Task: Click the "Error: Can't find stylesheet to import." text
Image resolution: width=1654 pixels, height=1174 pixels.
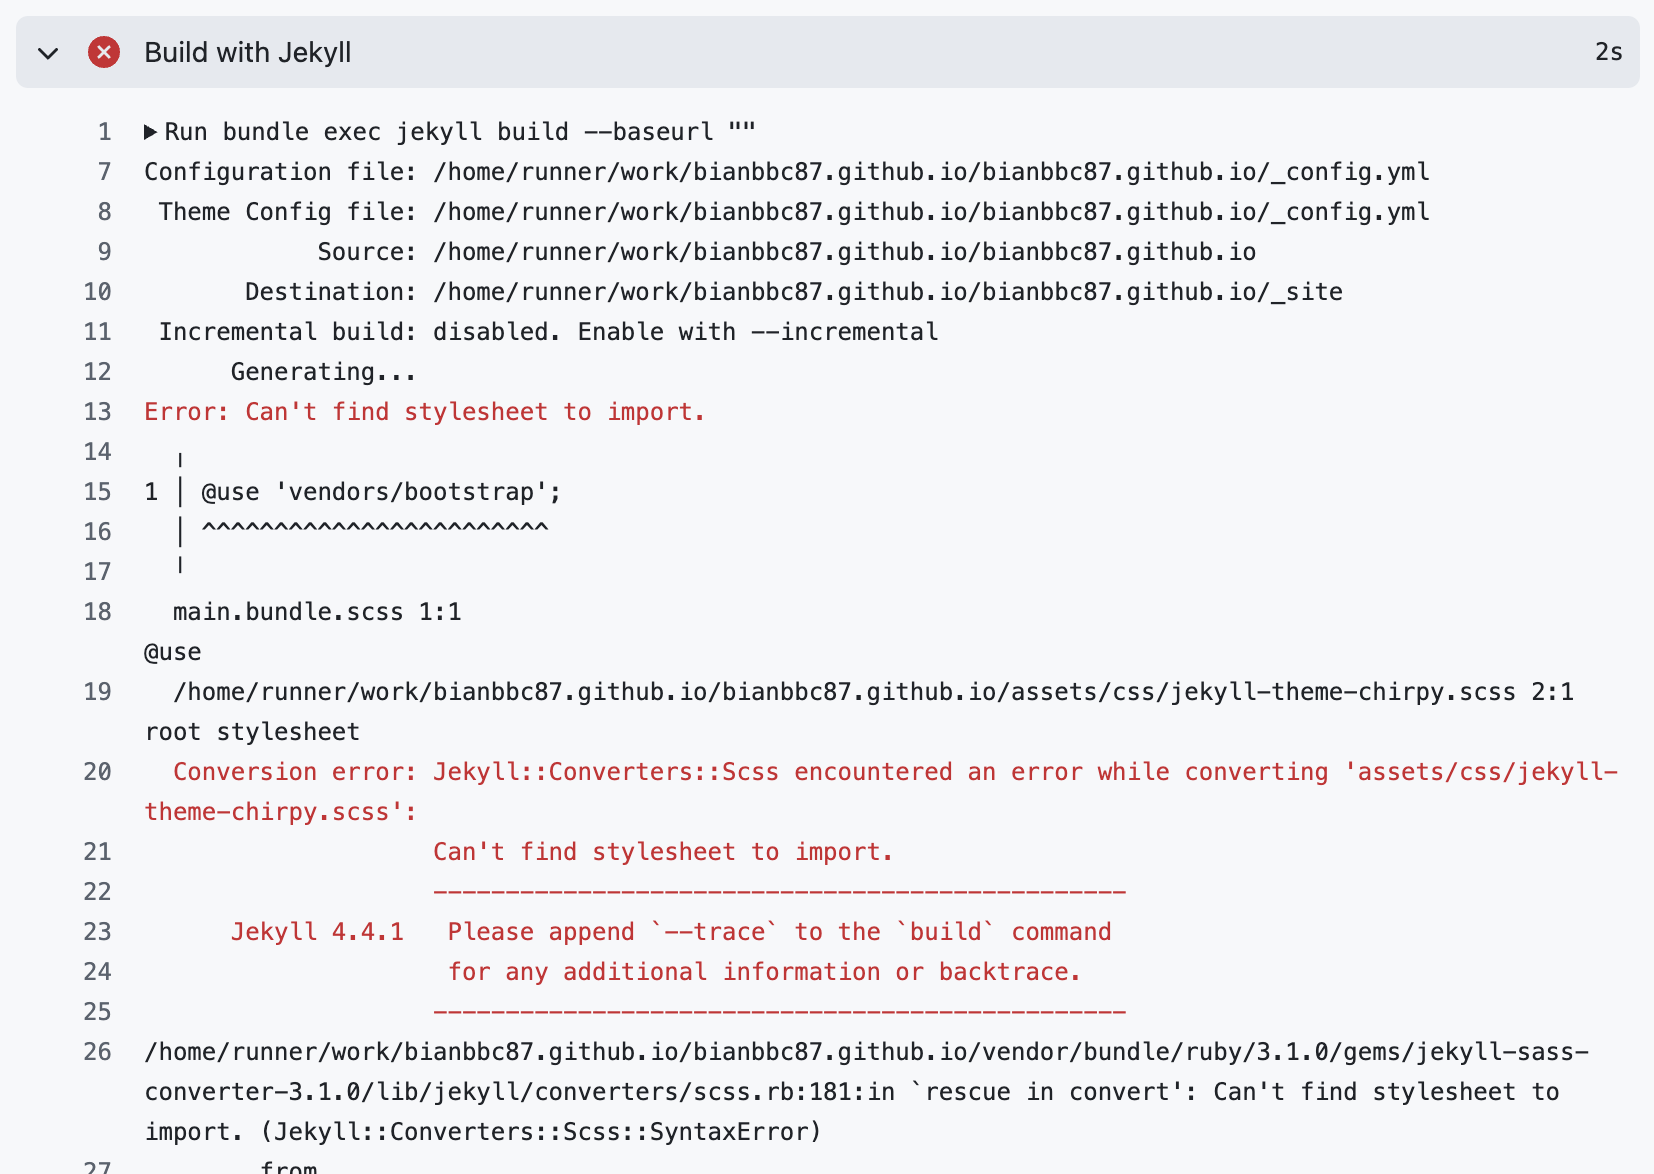Action: tap(424, 412)
